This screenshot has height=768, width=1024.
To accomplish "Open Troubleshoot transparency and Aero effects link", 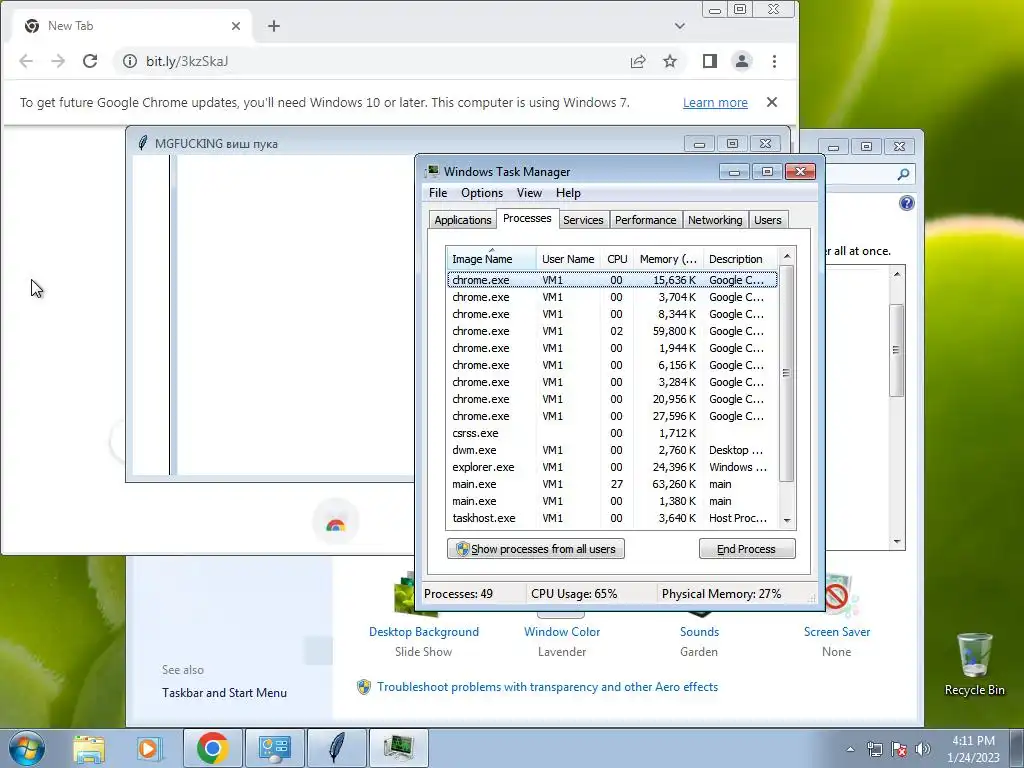I will click(x=547, y=686).
